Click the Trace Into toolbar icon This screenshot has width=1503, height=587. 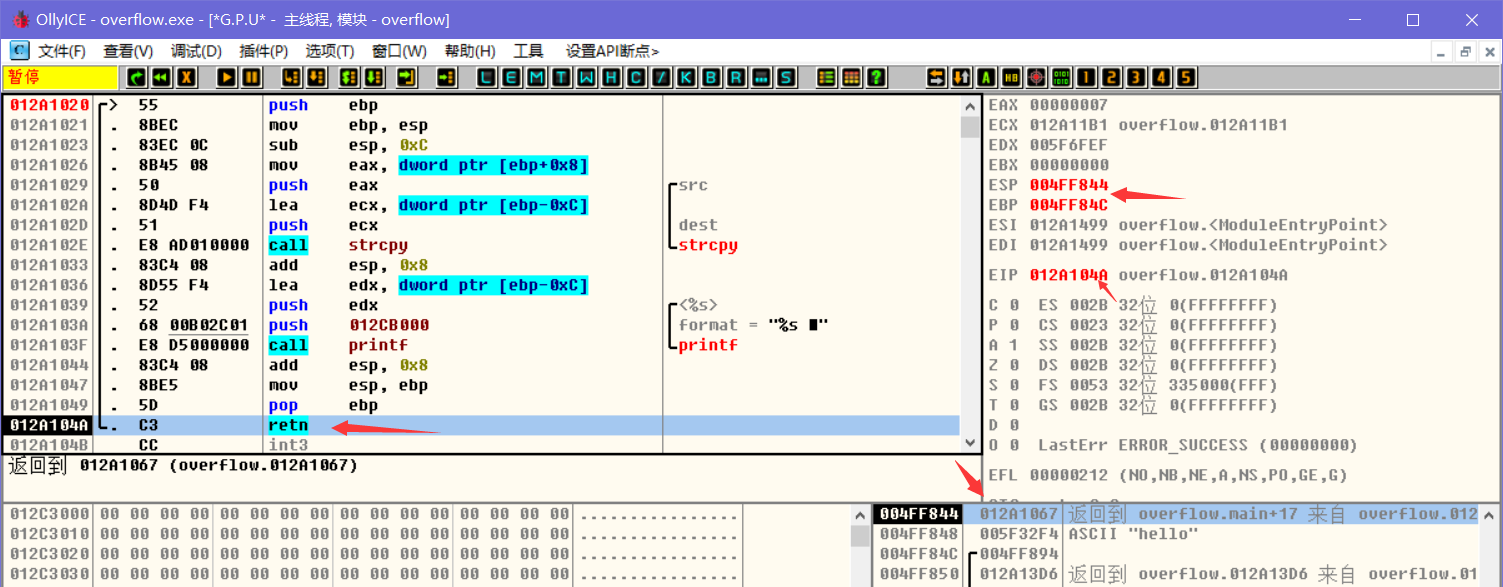pyautogui.click(x=349, y=77)
